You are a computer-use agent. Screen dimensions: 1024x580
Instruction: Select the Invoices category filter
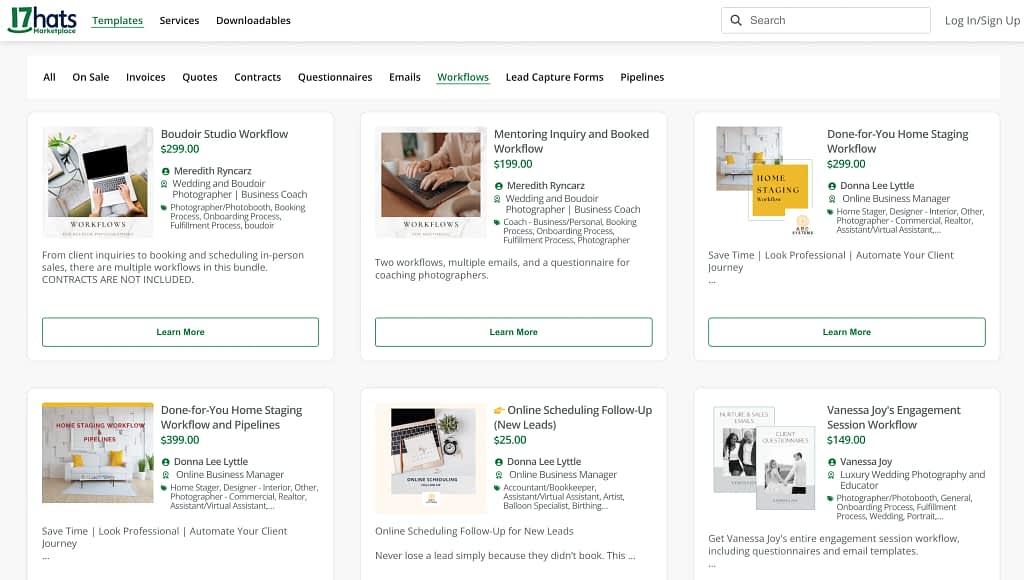[x=146, y=77]
